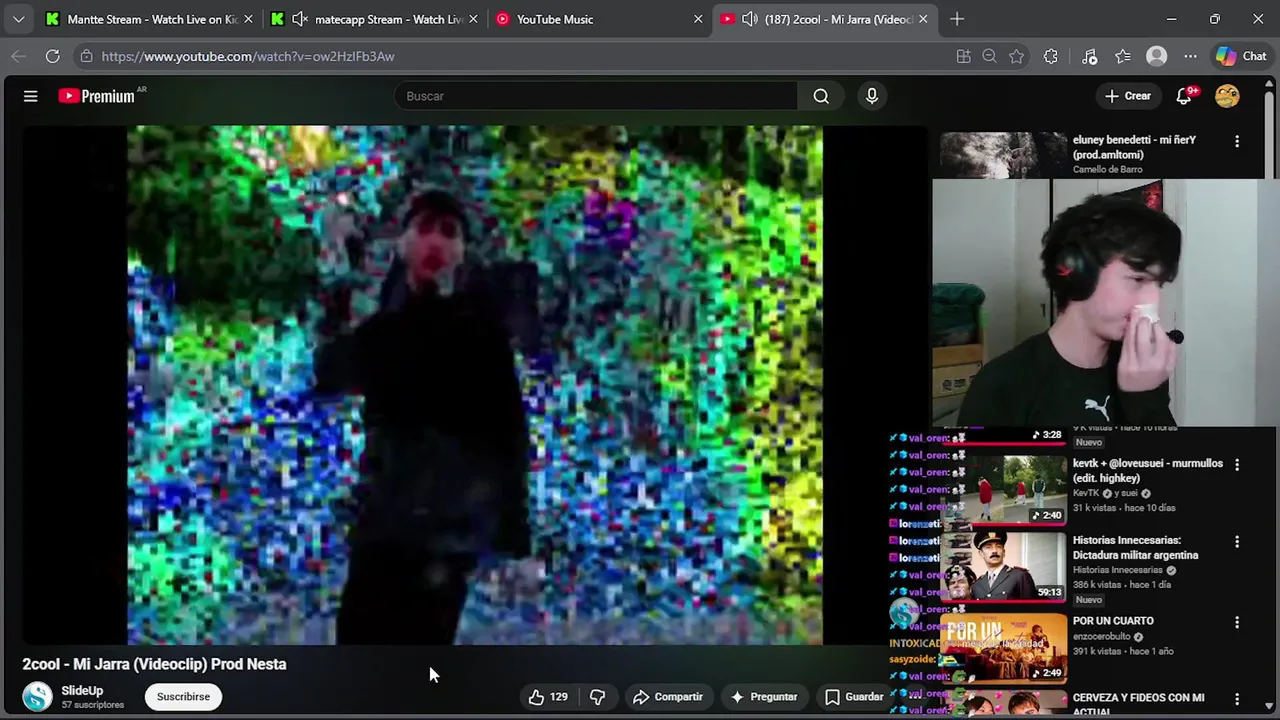The image size is (1280, 720).
Task: Open options for Historias Innecesarias video
Action: coord(1237,542)
